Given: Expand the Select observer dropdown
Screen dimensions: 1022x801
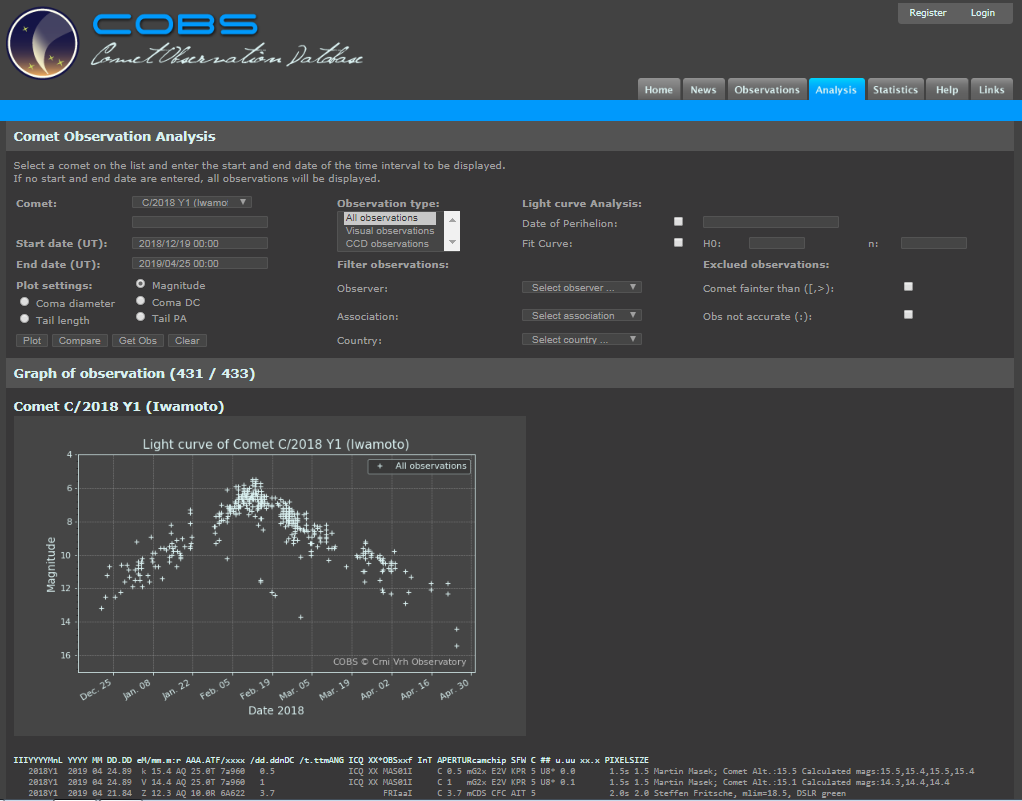Looking at the screenshot, I should point(581,288).
